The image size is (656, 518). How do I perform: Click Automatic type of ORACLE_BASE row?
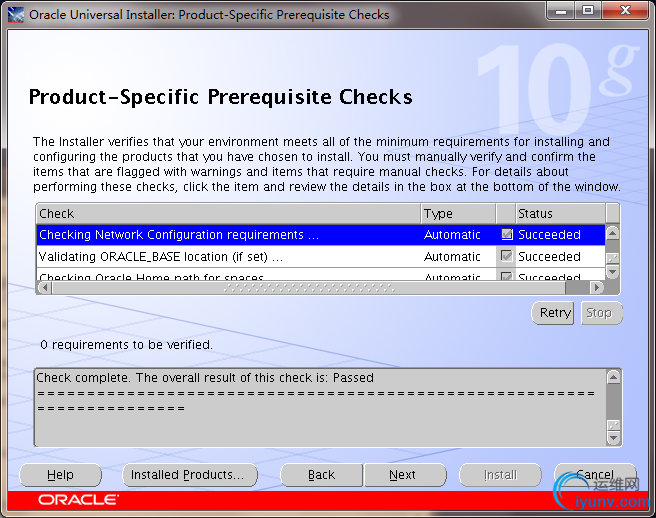click(x=452, y=256)
